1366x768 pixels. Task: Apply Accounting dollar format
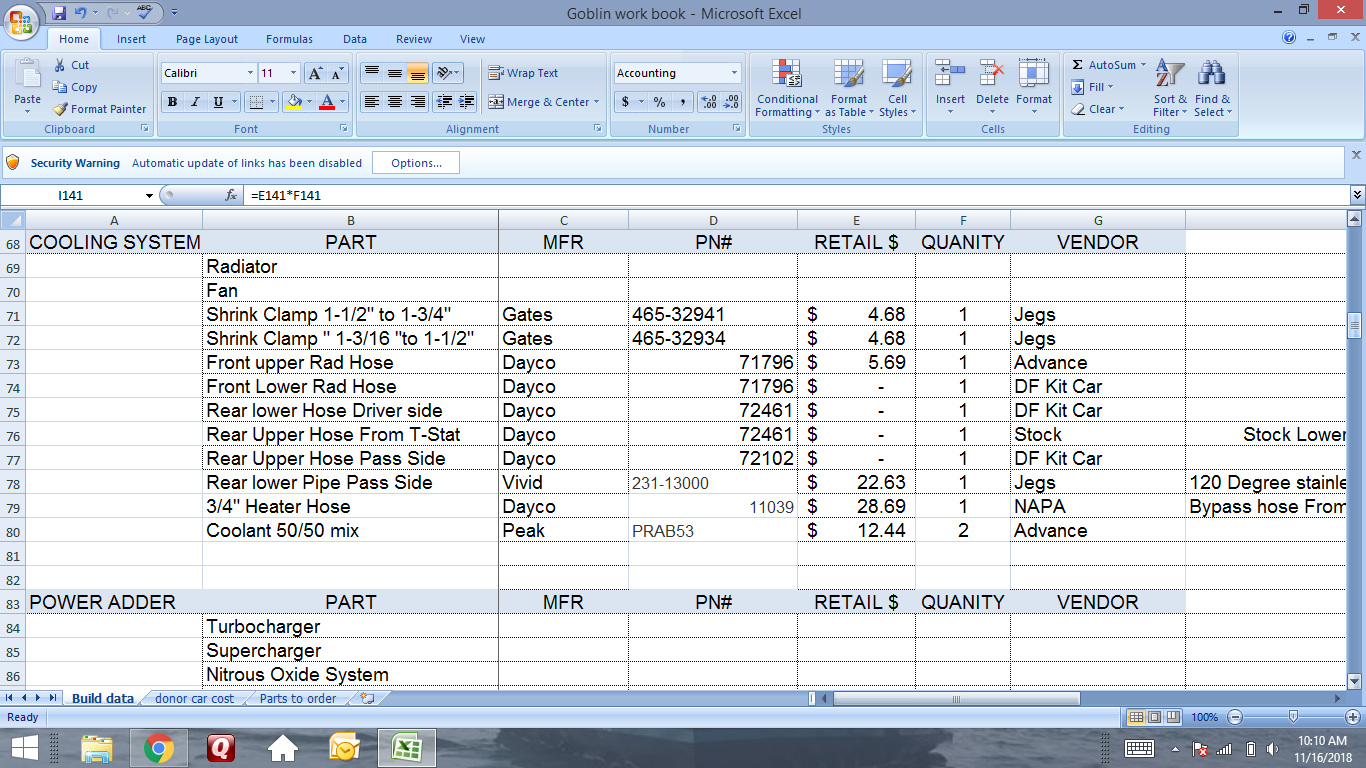tap(626, 102)
